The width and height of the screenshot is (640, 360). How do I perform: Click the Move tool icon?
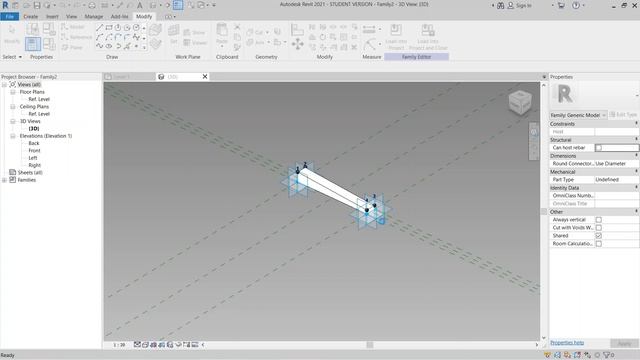coord(298,44)
